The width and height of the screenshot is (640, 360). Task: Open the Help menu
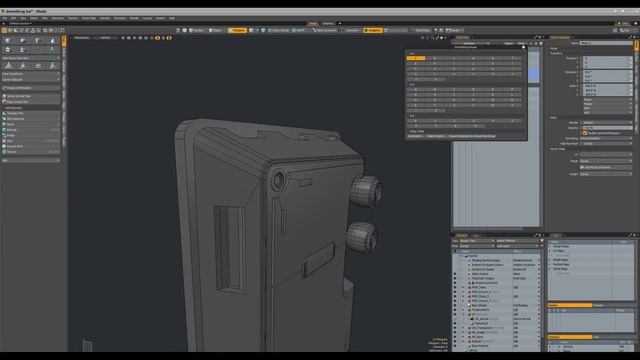click(x=172, y=18)
